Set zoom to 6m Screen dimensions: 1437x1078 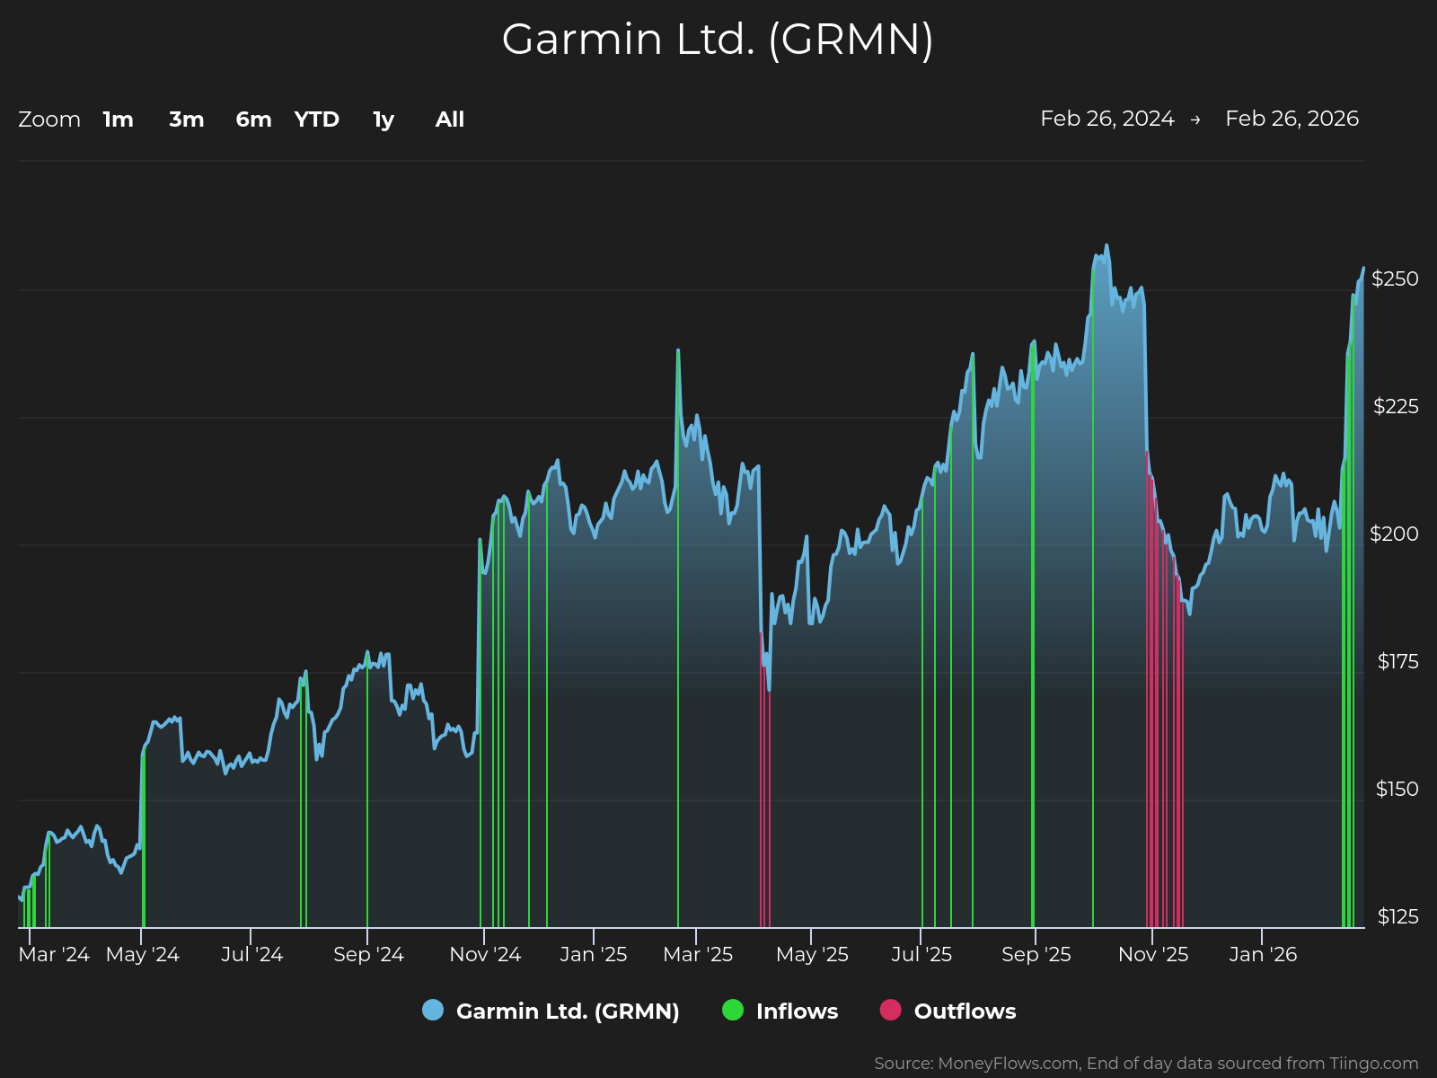[x=254, y=119]
